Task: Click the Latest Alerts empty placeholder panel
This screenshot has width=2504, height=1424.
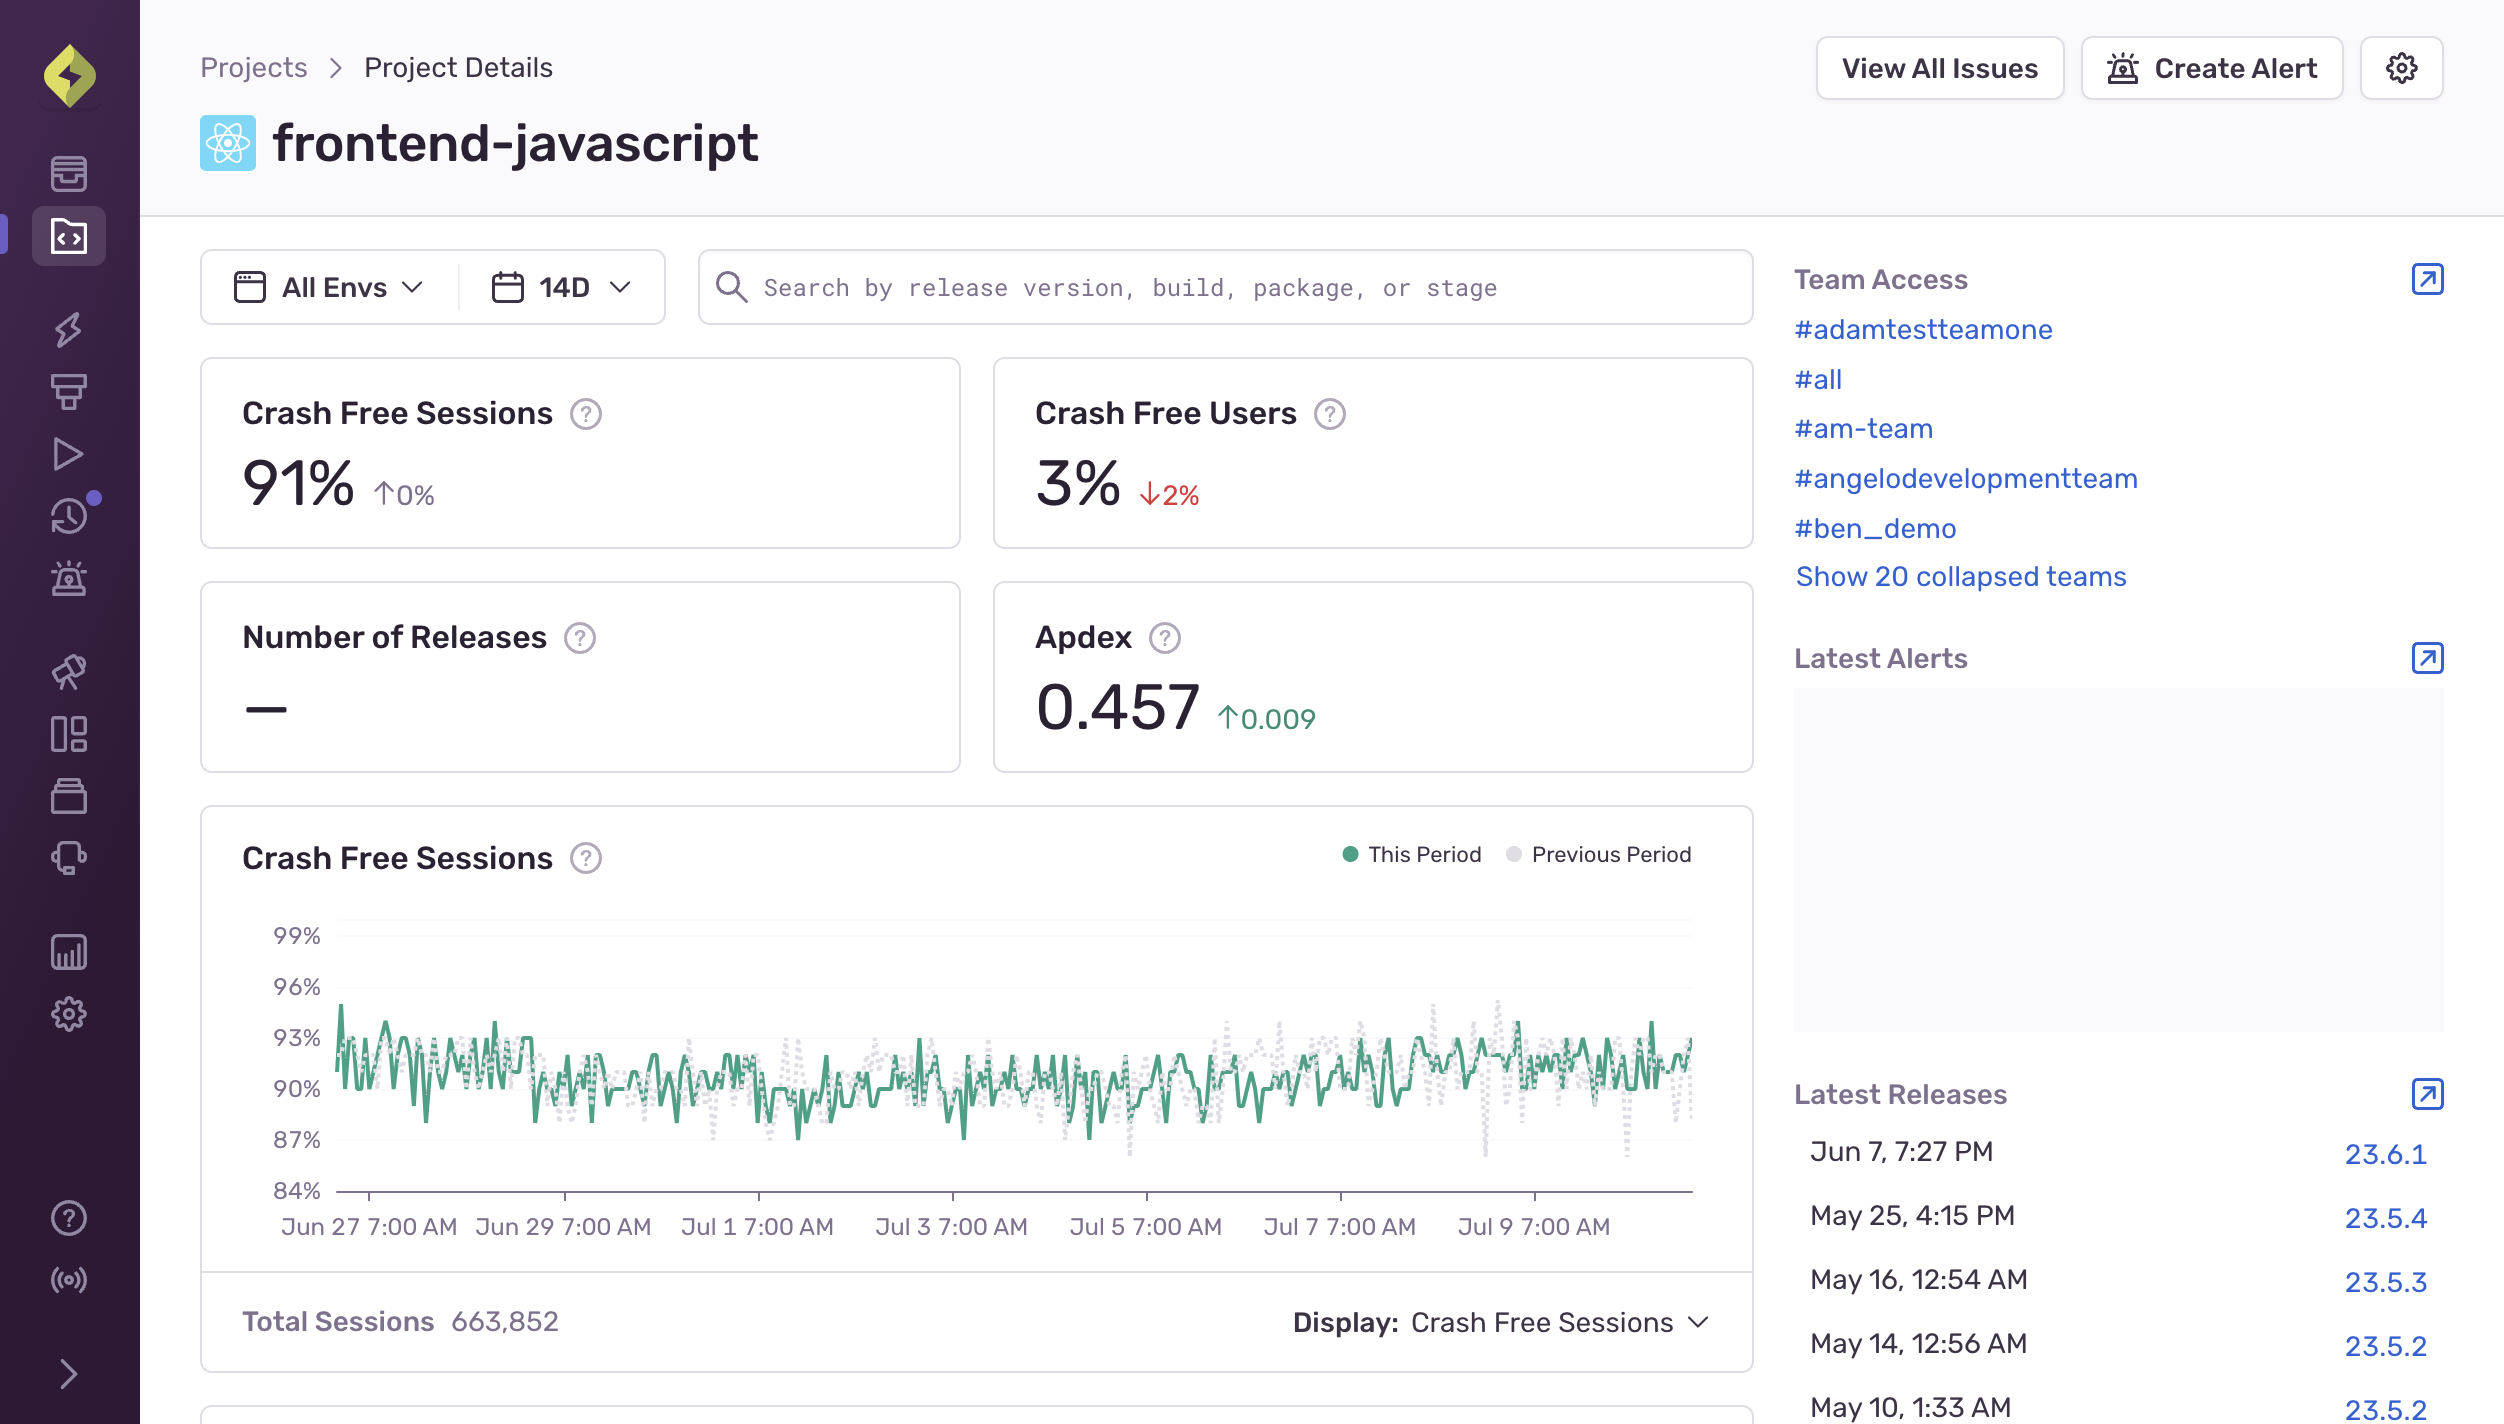Action: [x=2118, y=860]
